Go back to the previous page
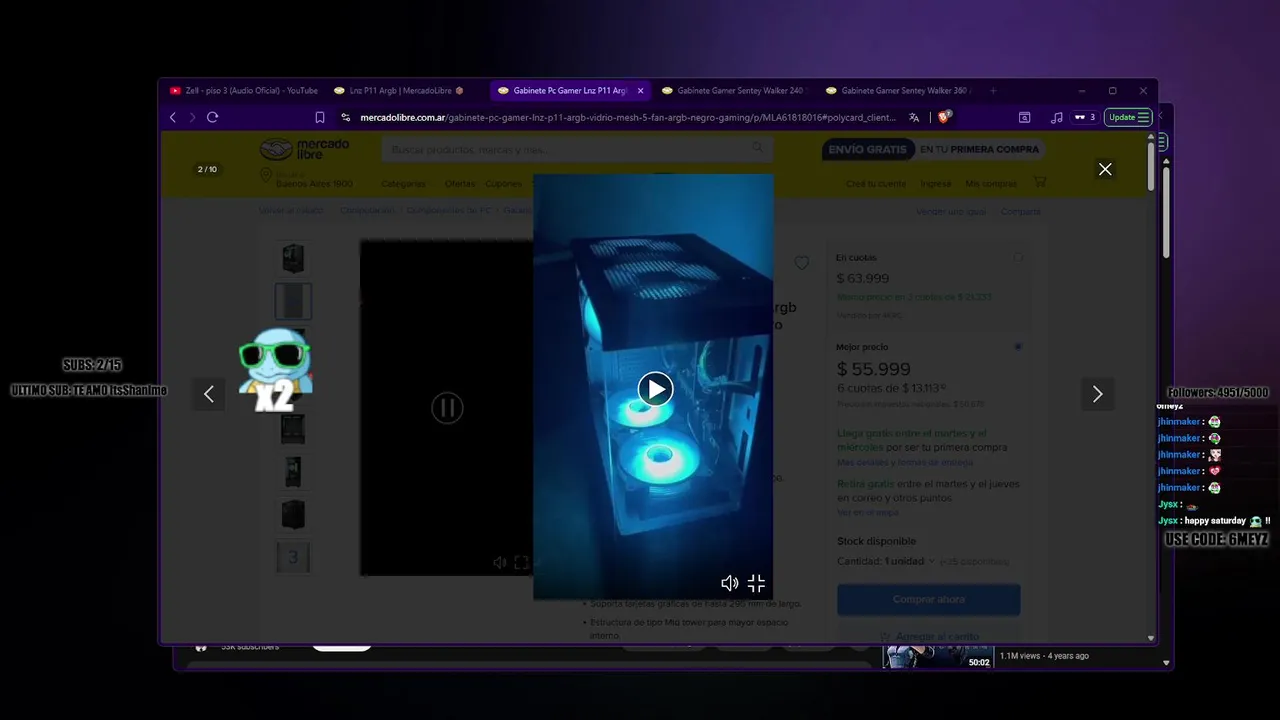 pos(172,117)
